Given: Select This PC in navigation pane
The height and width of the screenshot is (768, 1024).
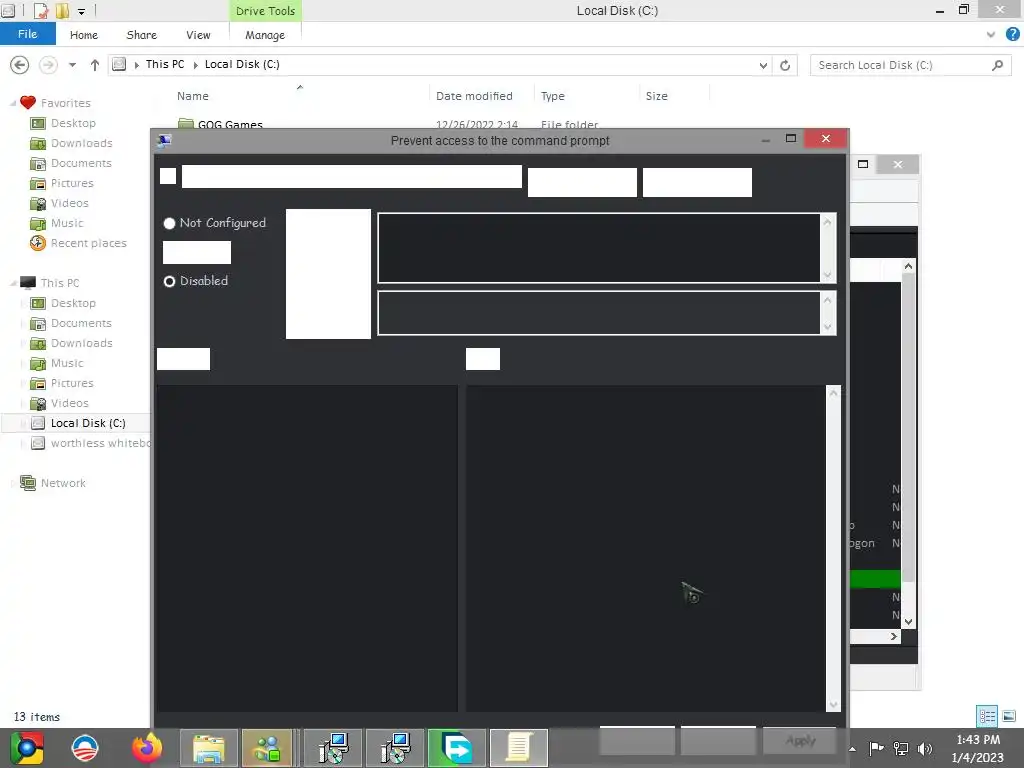Looking at the screenshot, I should (59, 283).
